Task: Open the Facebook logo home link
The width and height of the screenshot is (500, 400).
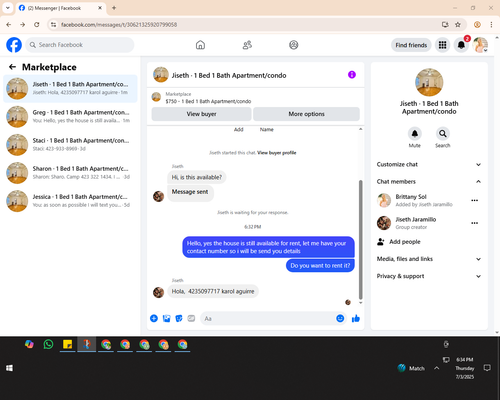Action: coord(14,45)
